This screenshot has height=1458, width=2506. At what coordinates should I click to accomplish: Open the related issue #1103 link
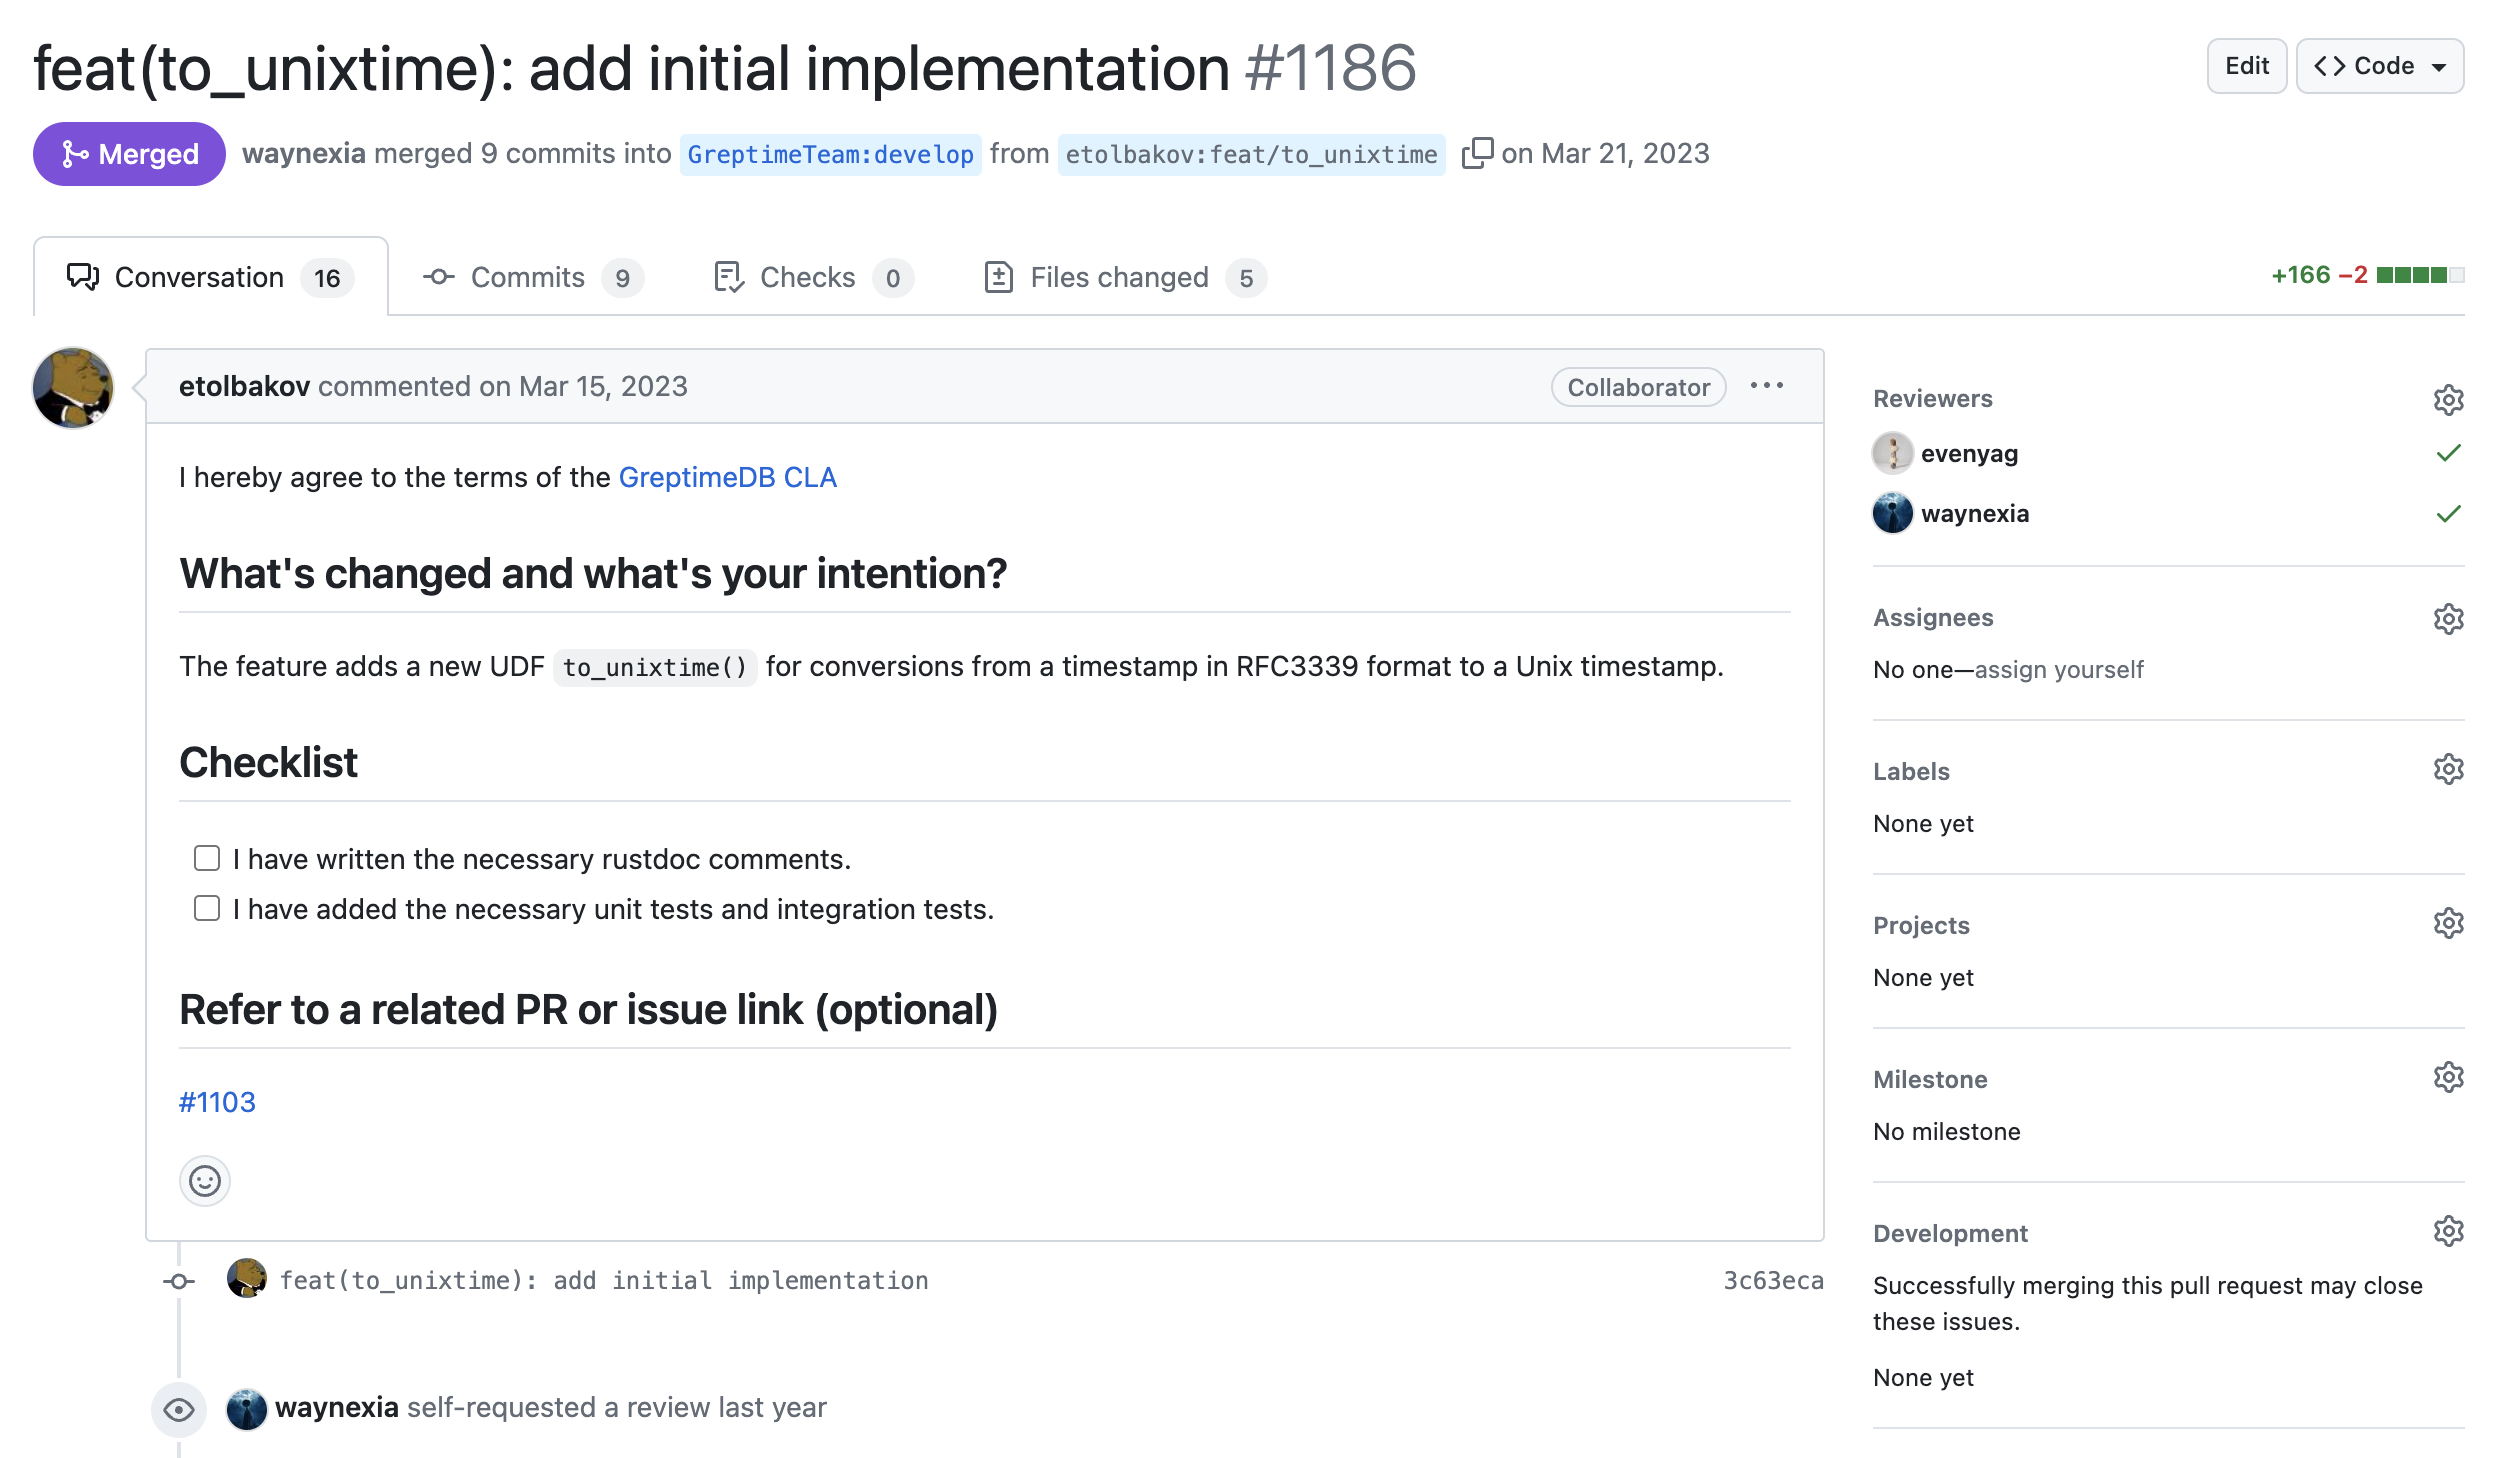pyautogui.click(x=217, y=1103)
